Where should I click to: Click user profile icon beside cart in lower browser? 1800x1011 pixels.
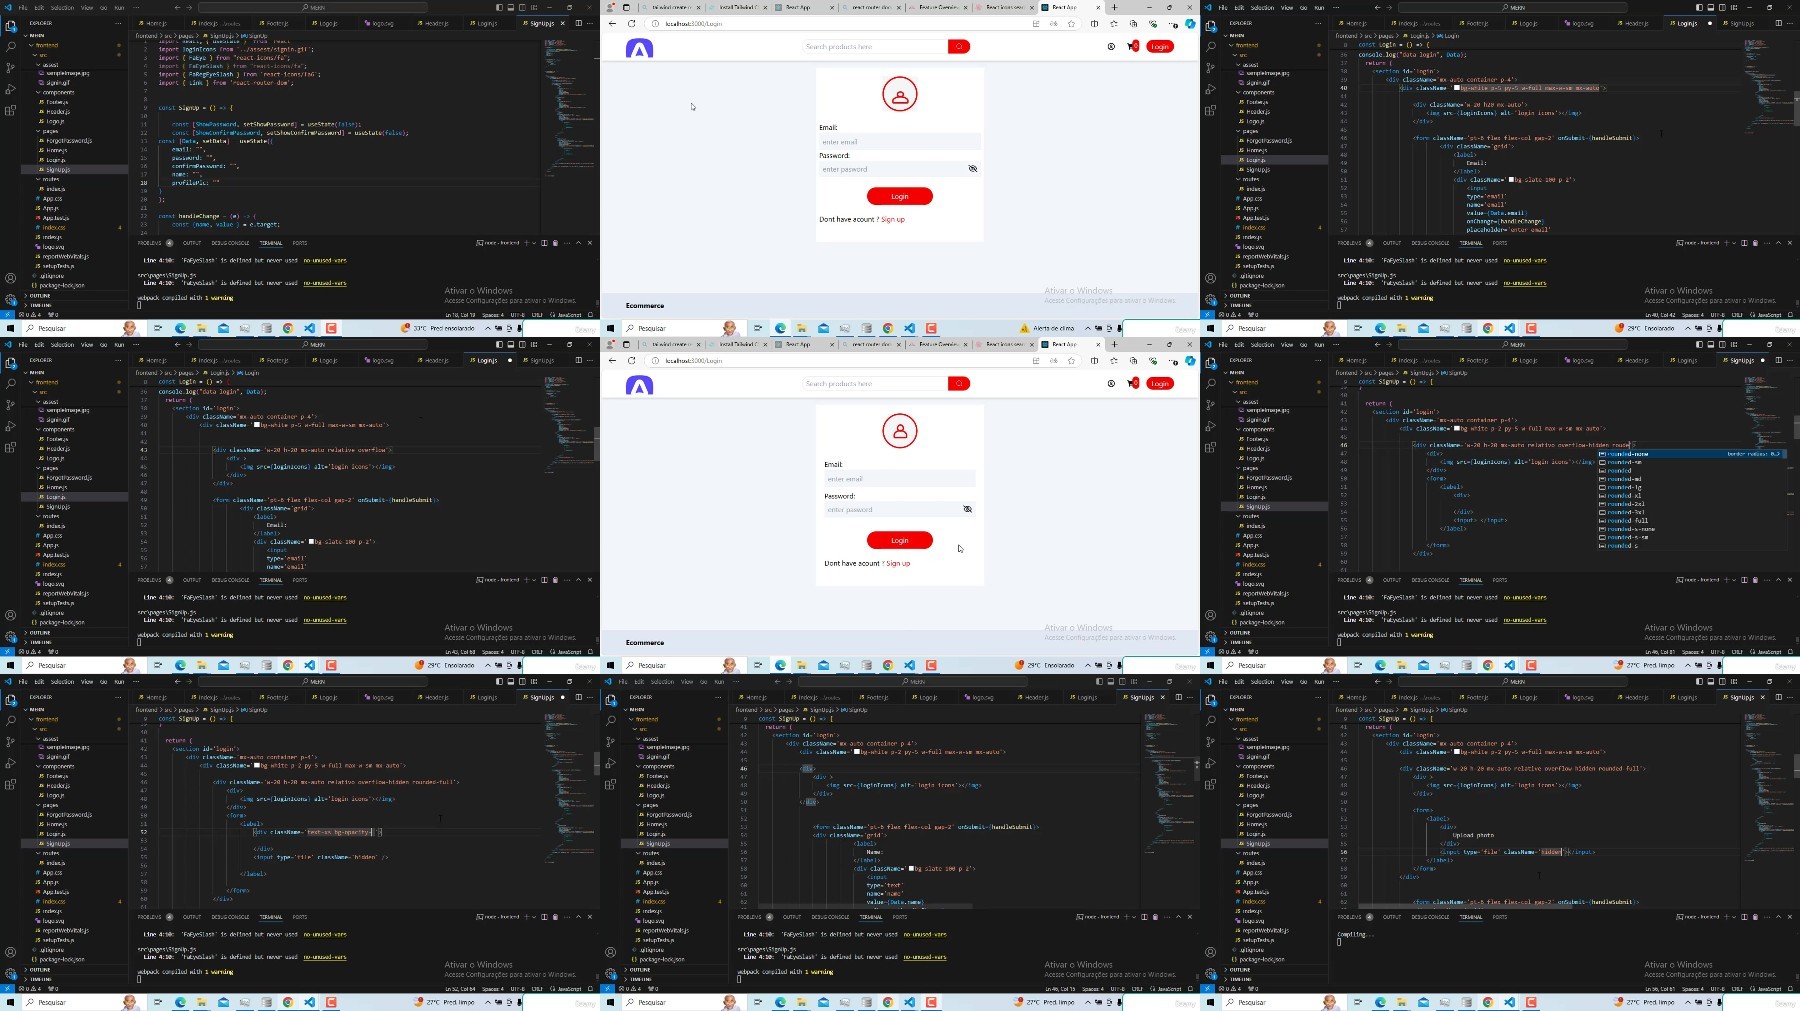(1111, 383)
